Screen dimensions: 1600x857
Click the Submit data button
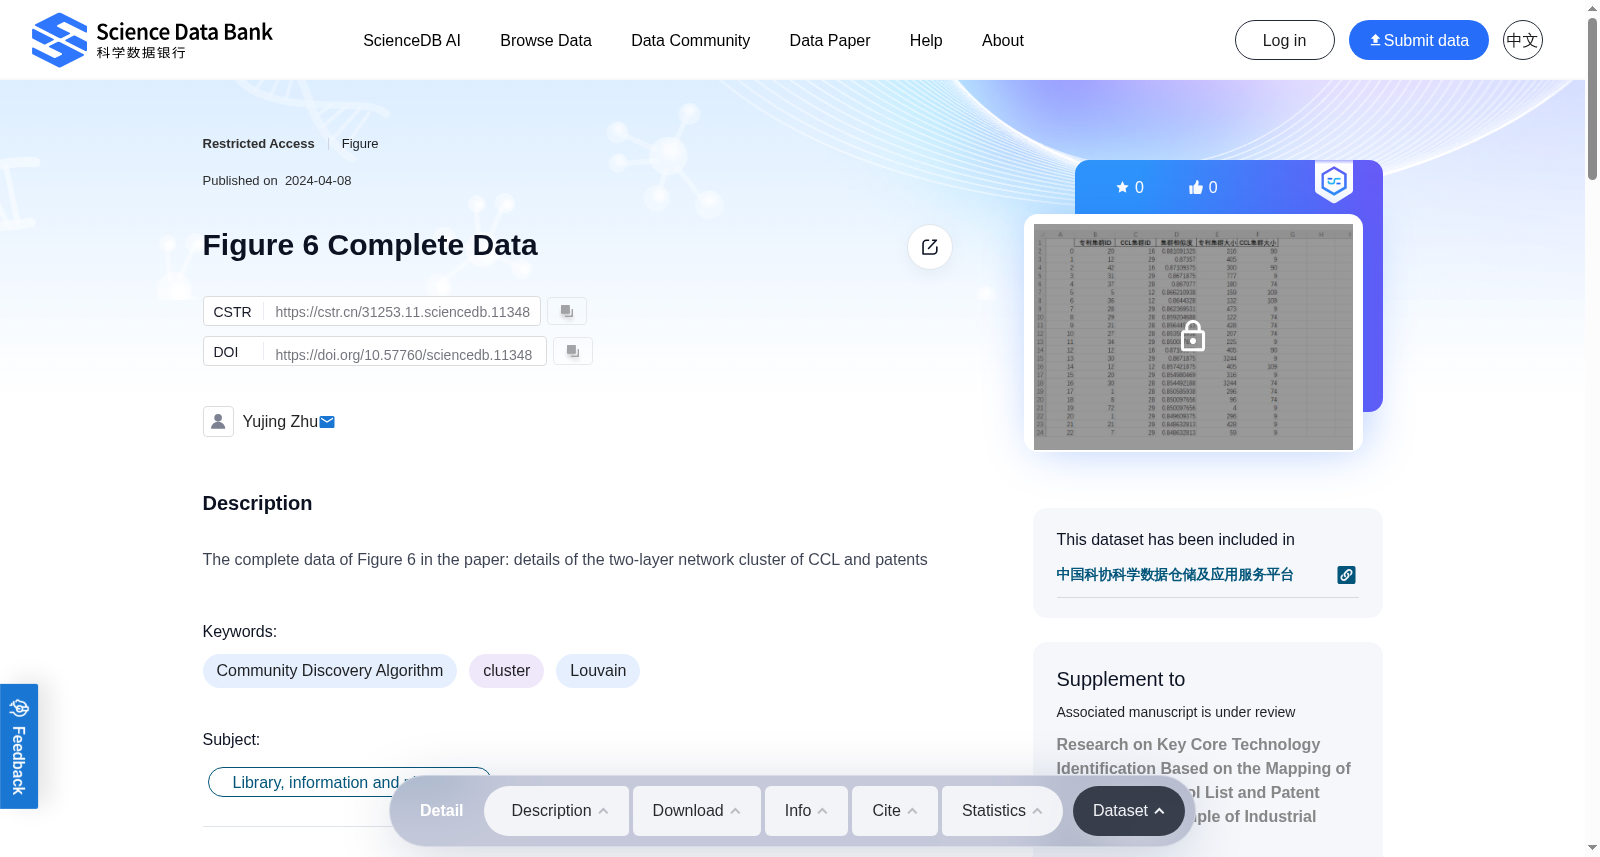(1419, 40)
